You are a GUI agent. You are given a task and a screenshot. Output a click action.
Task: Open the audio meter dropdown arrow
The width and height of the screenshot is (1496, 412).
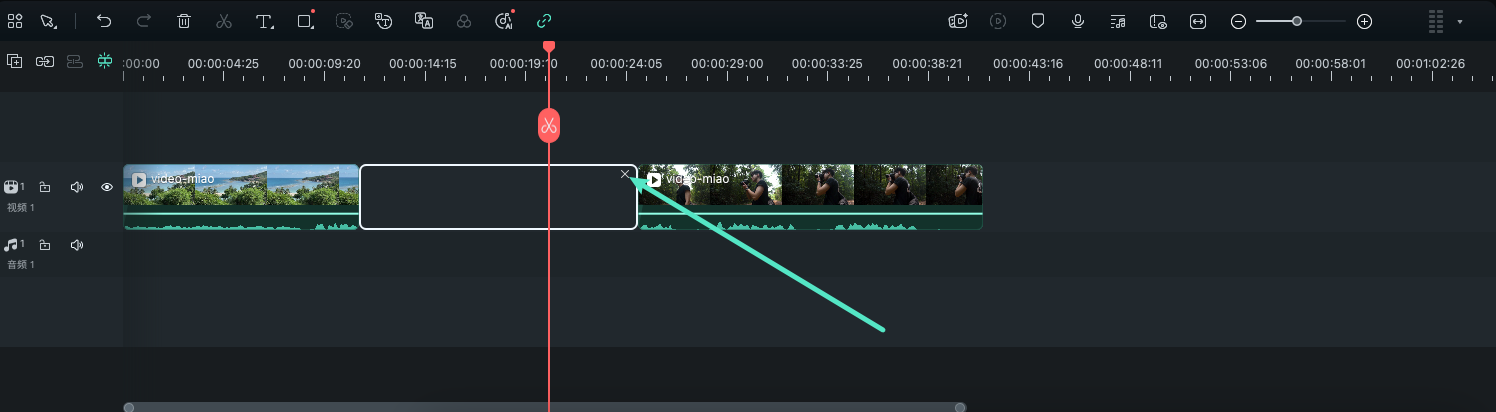[x=1460, y=21]
